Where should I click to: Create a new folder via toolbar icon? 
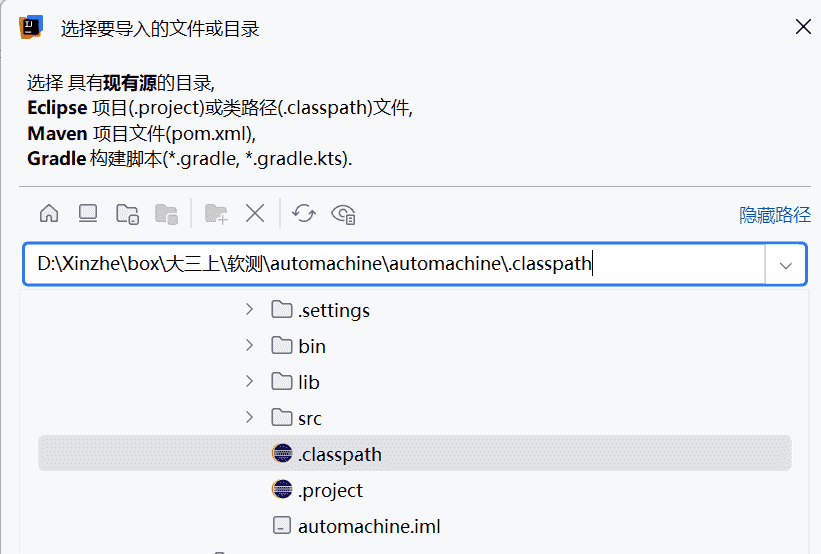216,213
